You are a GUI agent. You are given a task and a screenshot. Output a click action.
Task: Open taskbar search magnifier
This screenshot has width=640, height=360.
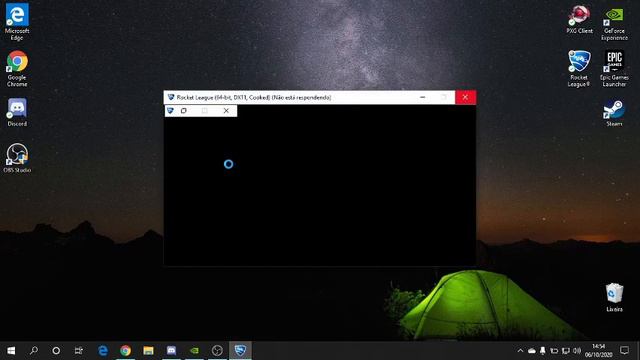tap(34, 350)
